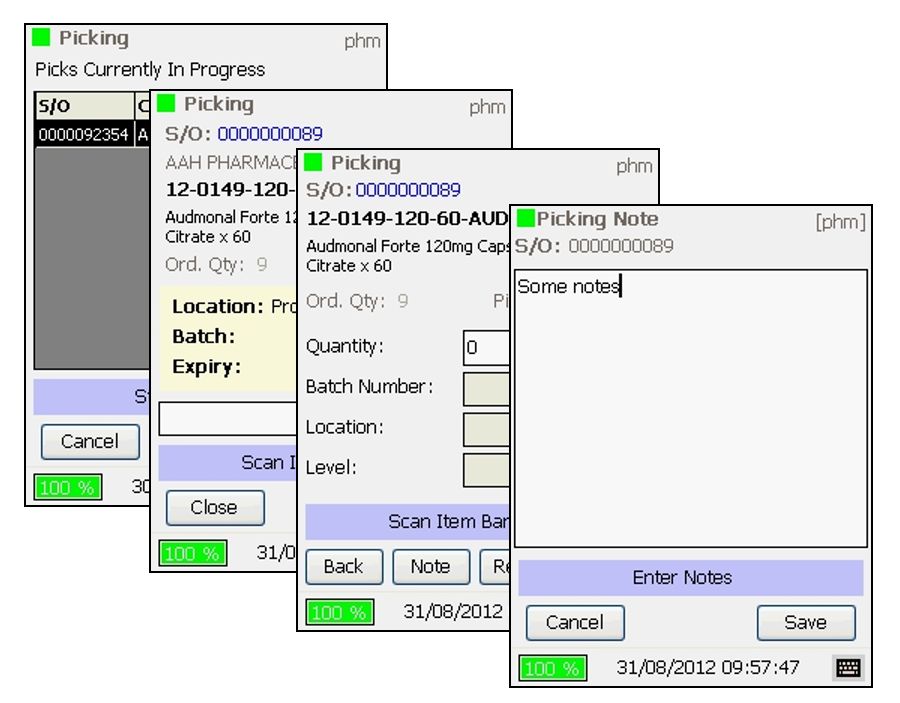Click the Level field
The height and width of the screenshot is (703, 900).
(487, 468)
